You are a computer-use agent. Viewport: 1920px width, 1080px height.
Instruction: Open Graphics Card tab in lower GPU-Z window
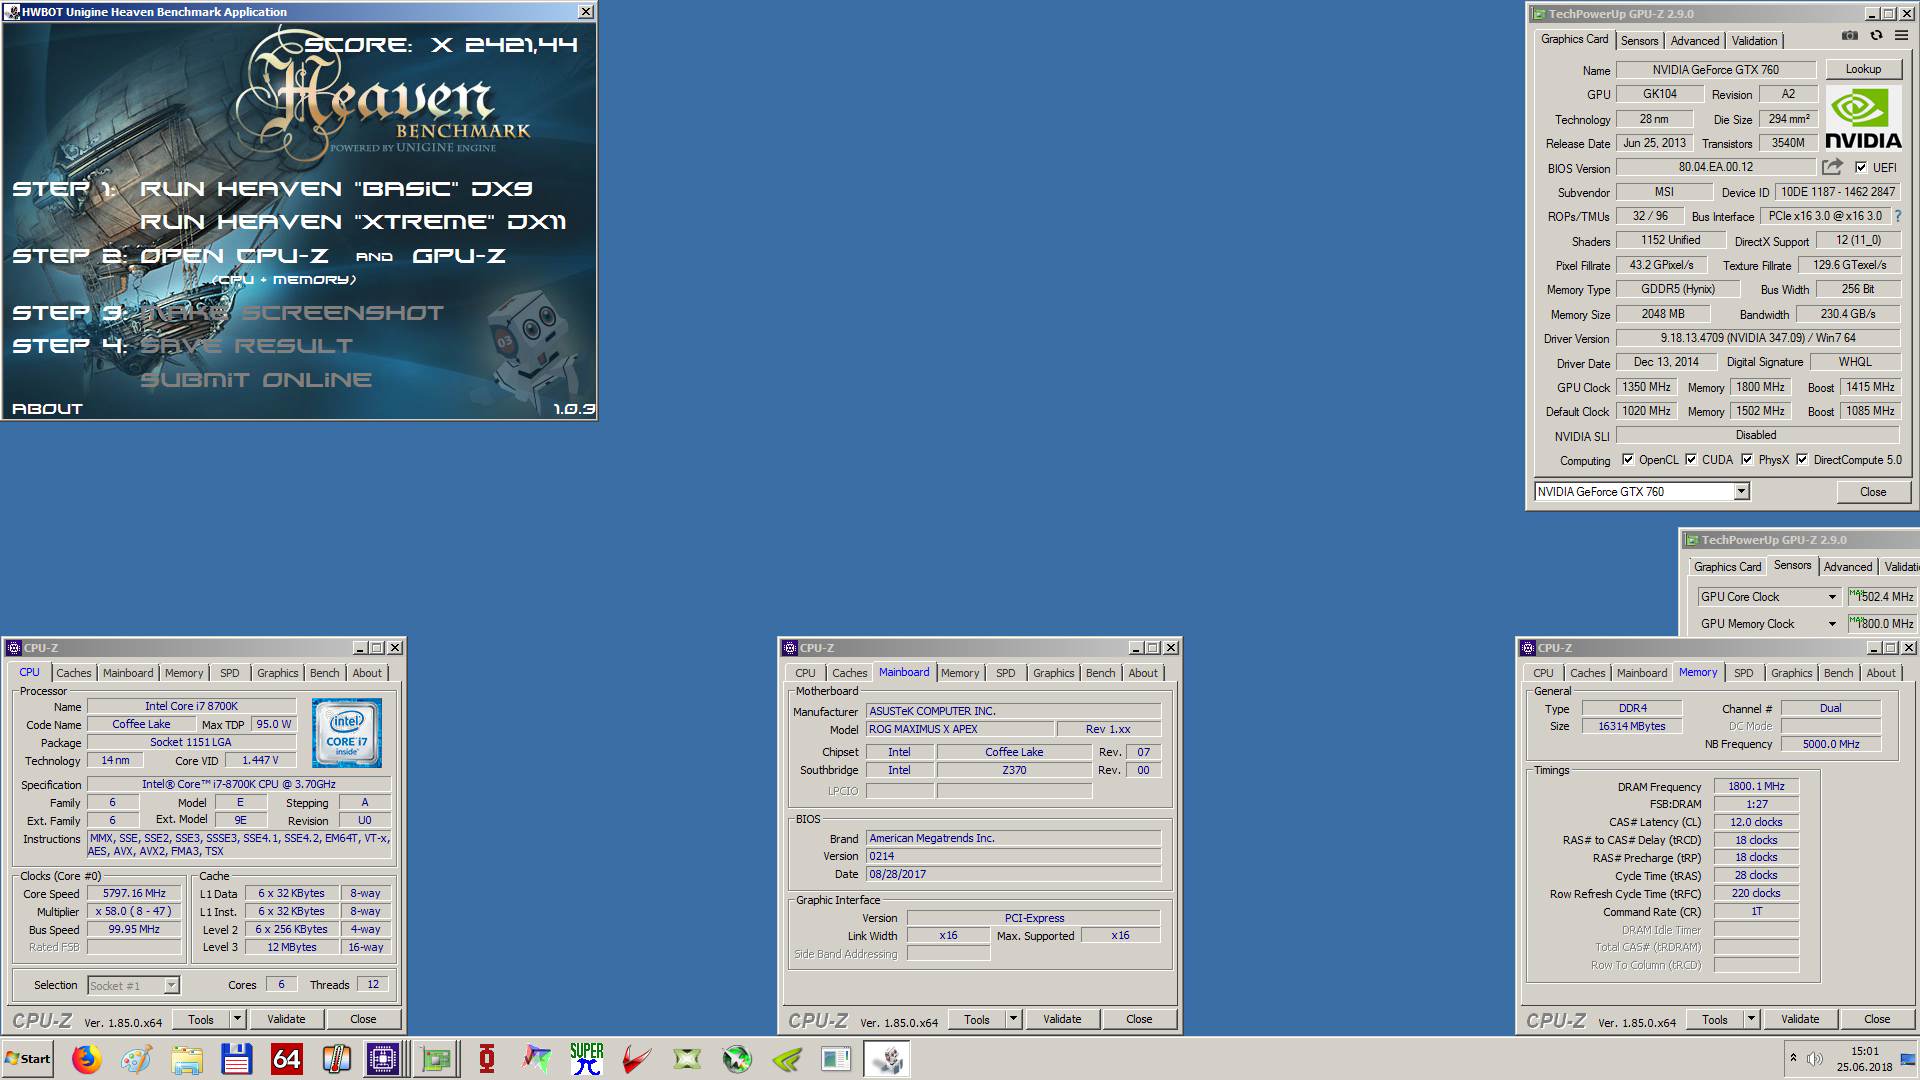click(1727, 567)
